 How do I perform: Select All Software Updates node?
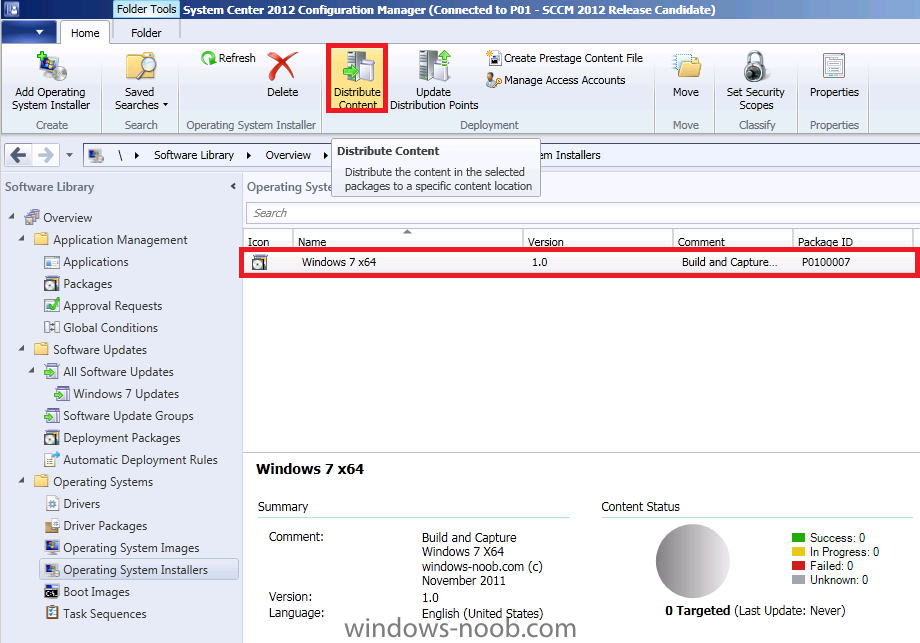(x=119, y=372)
